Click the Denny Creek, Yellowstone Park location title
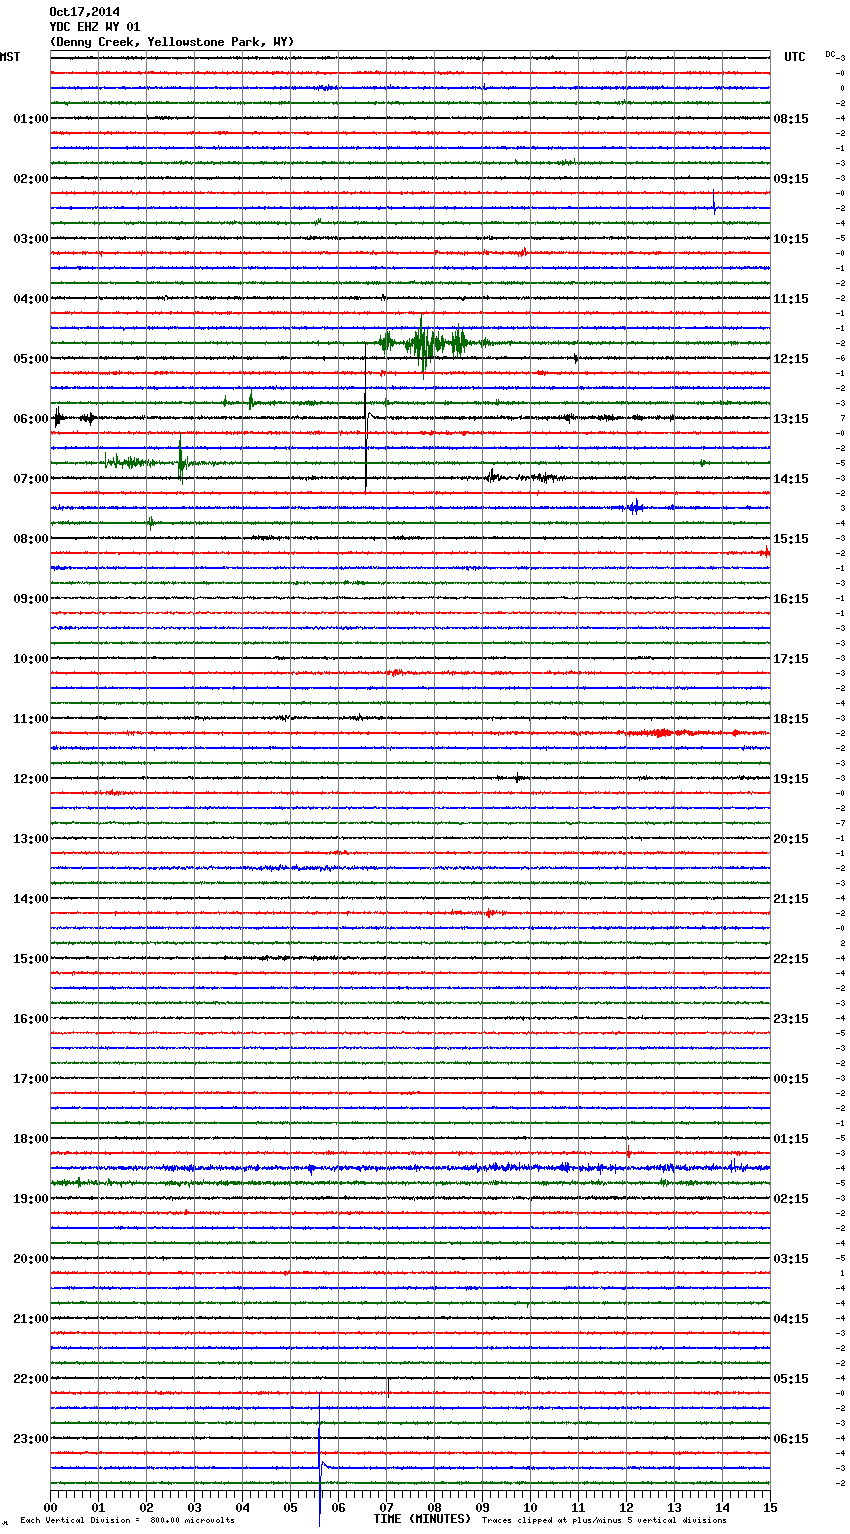Viewport: 850px width, 1534px height. [x=172, y=42]
